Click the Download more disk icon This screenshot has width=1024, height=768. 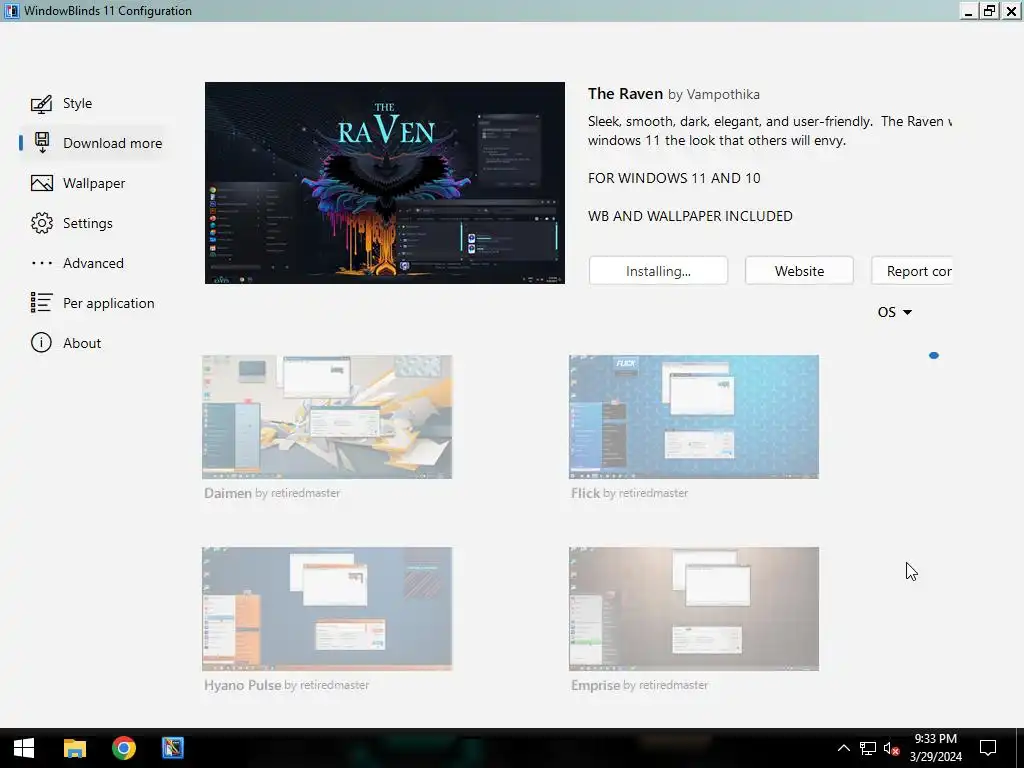[42, 143]
